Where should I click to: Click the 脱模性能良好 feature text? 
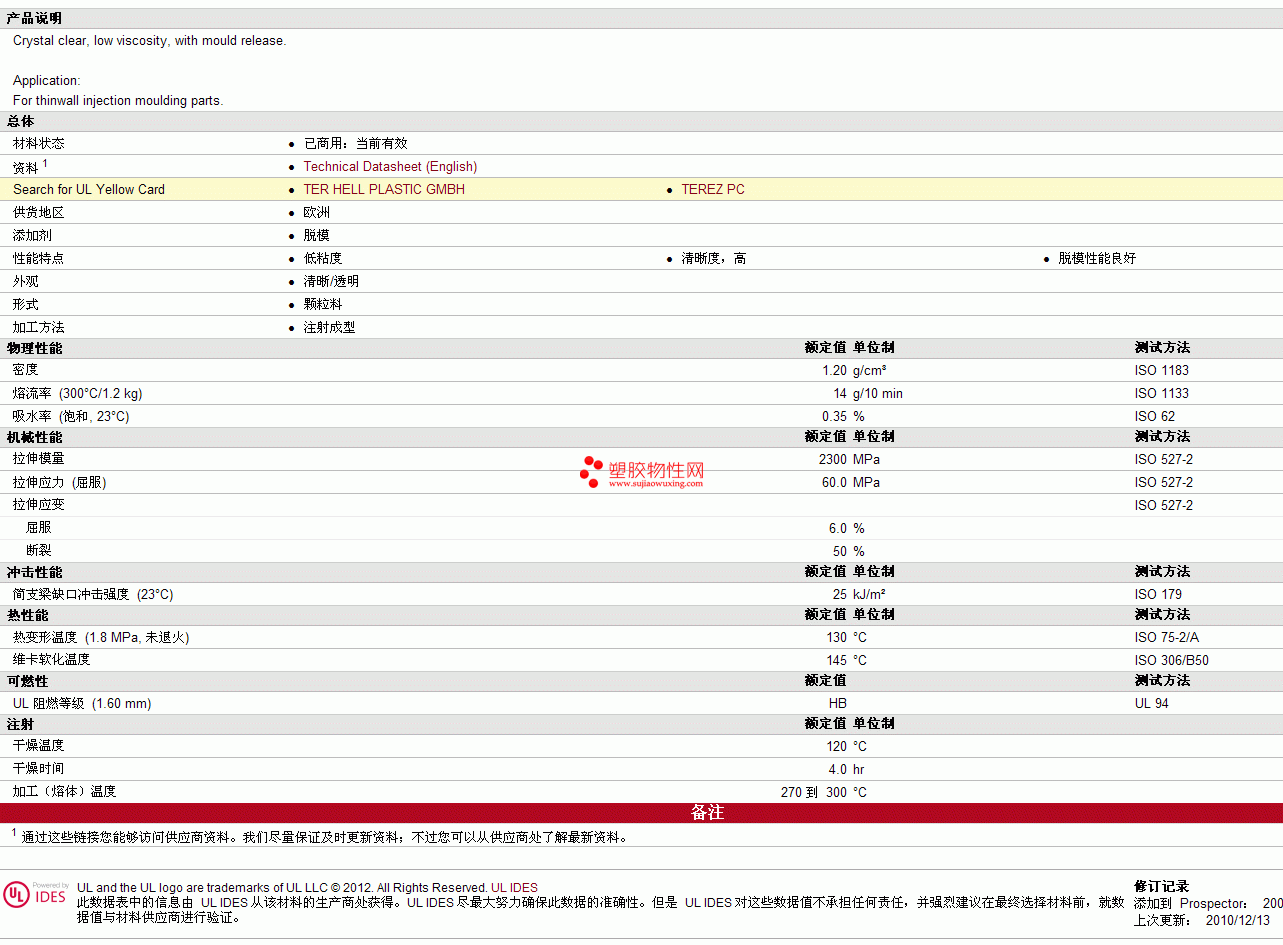(x=1097, y=259)
